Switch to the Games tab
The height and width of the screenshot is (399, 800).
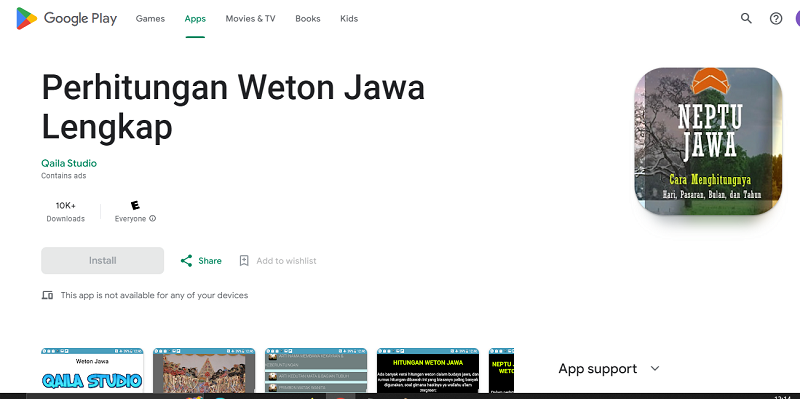150,19
